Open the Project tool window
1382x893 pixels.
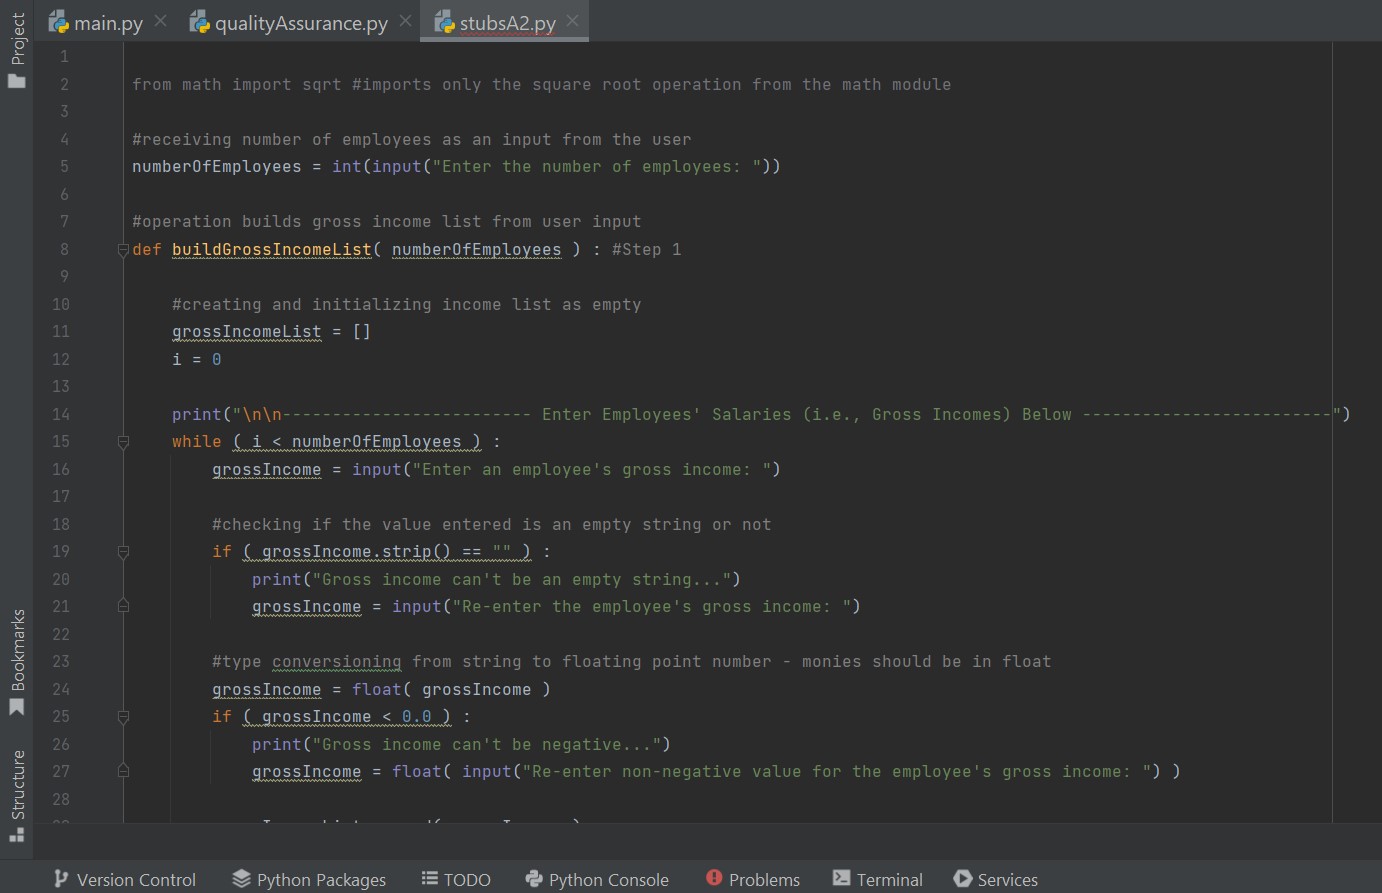coord(17,50)
